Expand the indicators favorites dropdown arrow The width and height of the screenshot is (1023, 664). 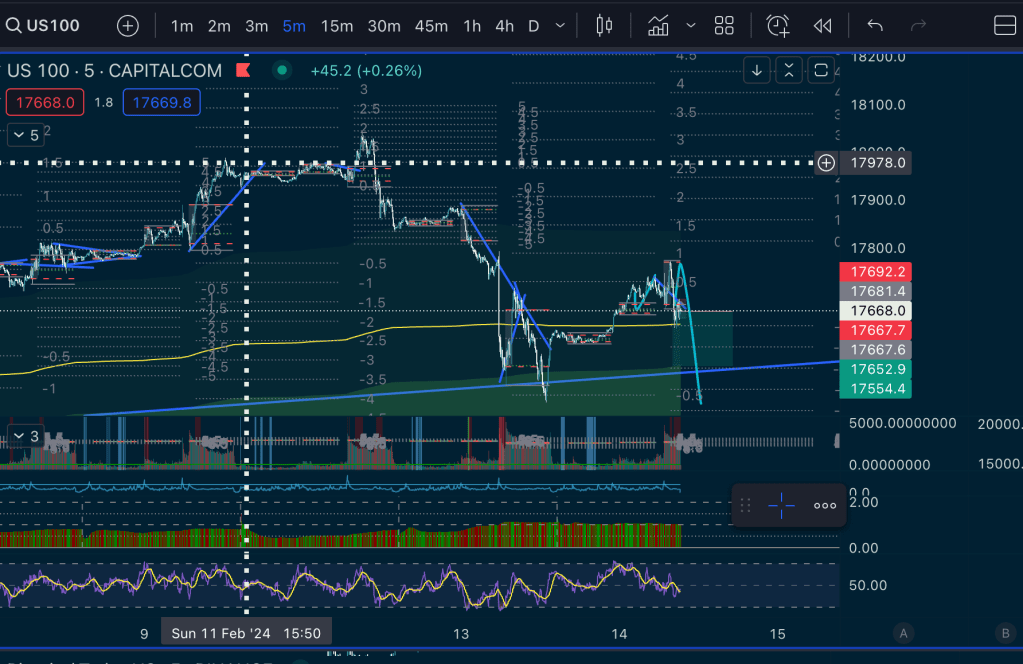pyautogui.click(x=691, y=26)
